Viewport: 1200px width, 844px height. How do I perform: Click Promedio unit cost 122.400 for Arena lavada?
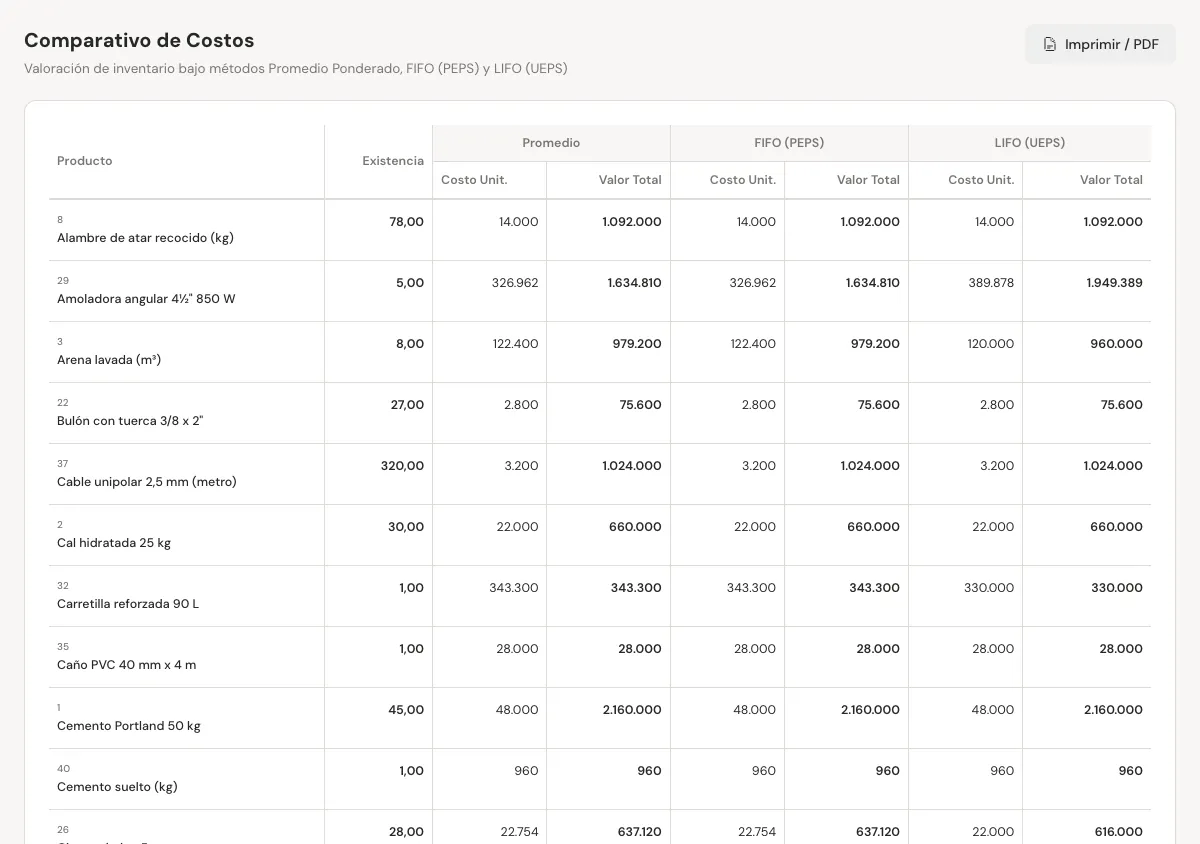click(x=515, y=344)
